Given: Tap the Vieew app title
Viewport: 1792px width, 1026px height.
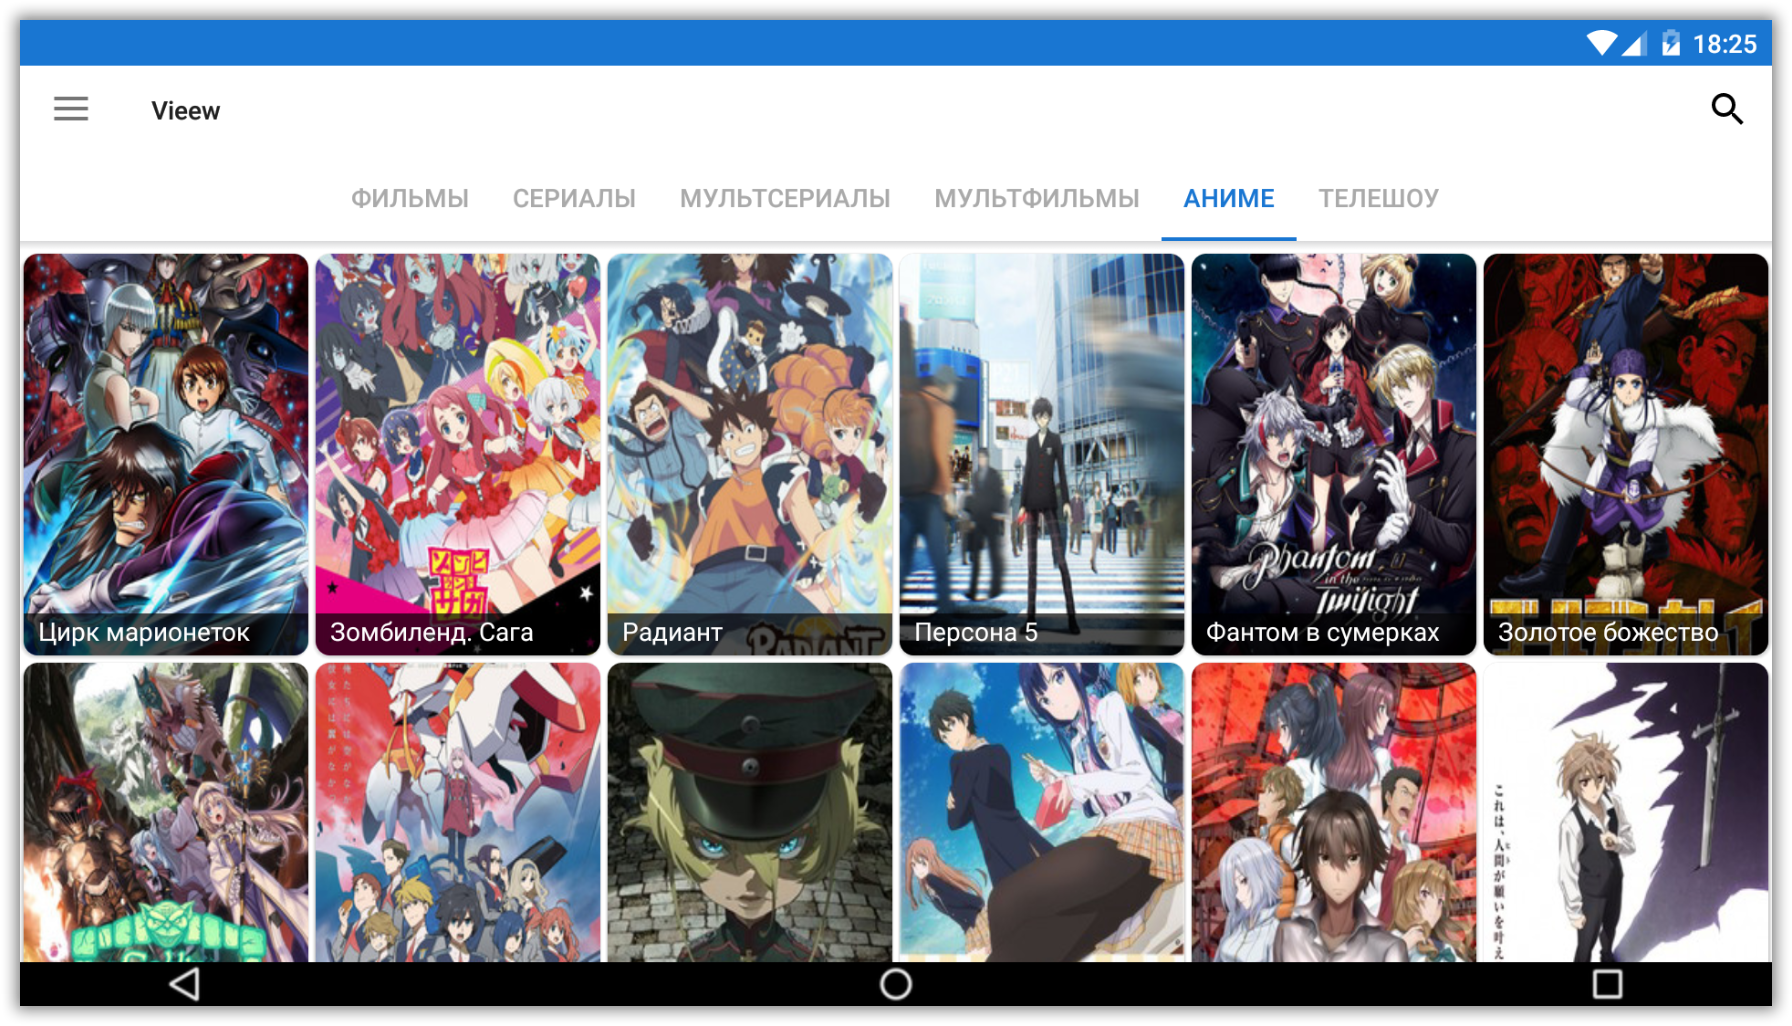Looking at the screenshot, I should point(186,110).
